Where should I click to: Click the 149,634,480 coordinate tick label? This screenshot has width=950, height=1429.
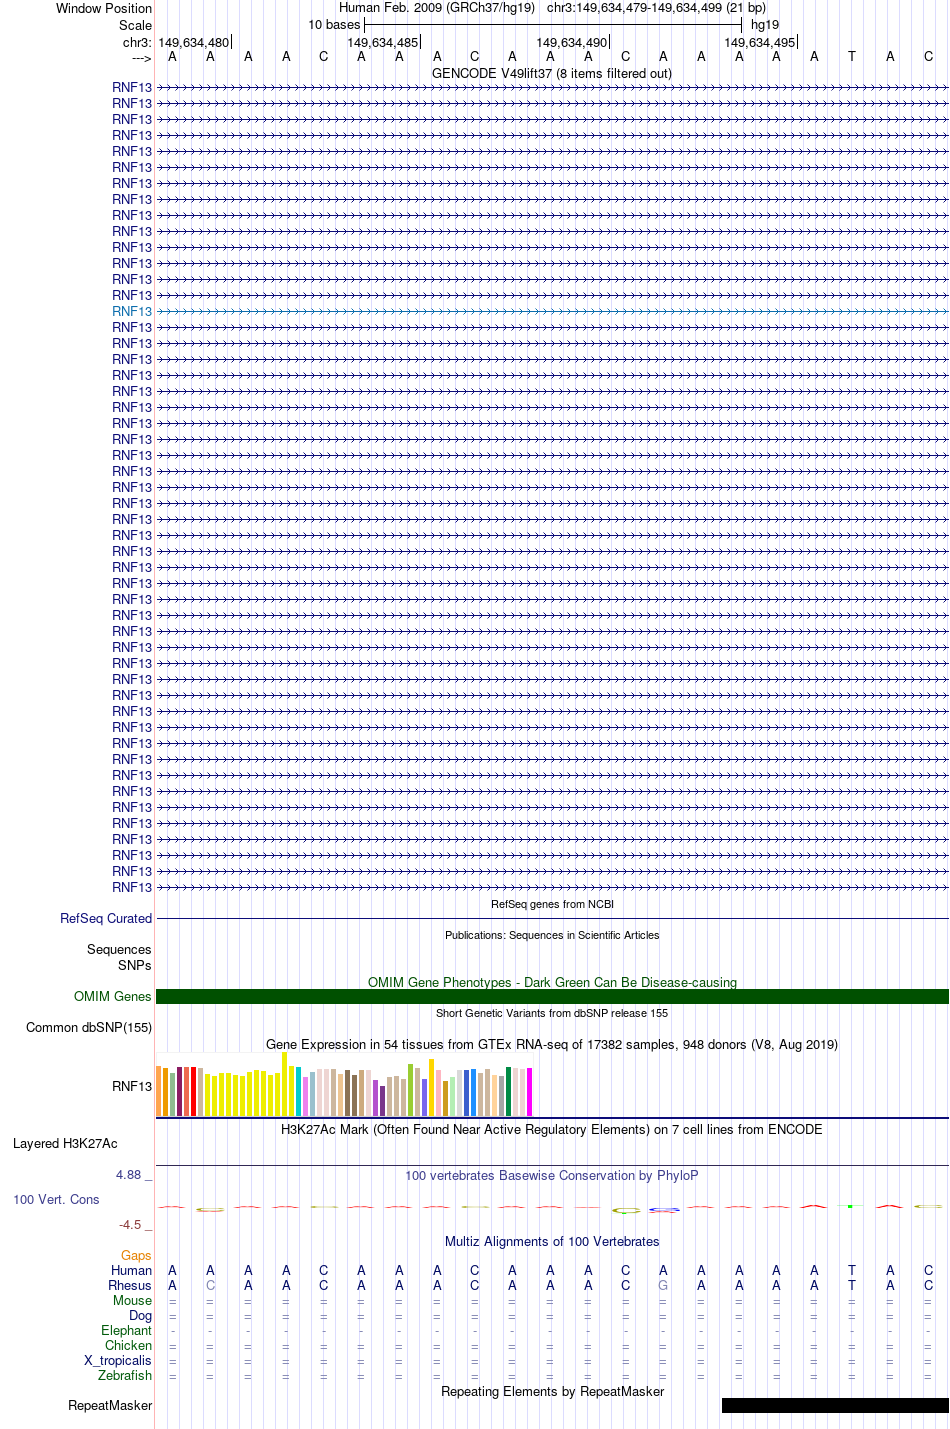point(193,43)
